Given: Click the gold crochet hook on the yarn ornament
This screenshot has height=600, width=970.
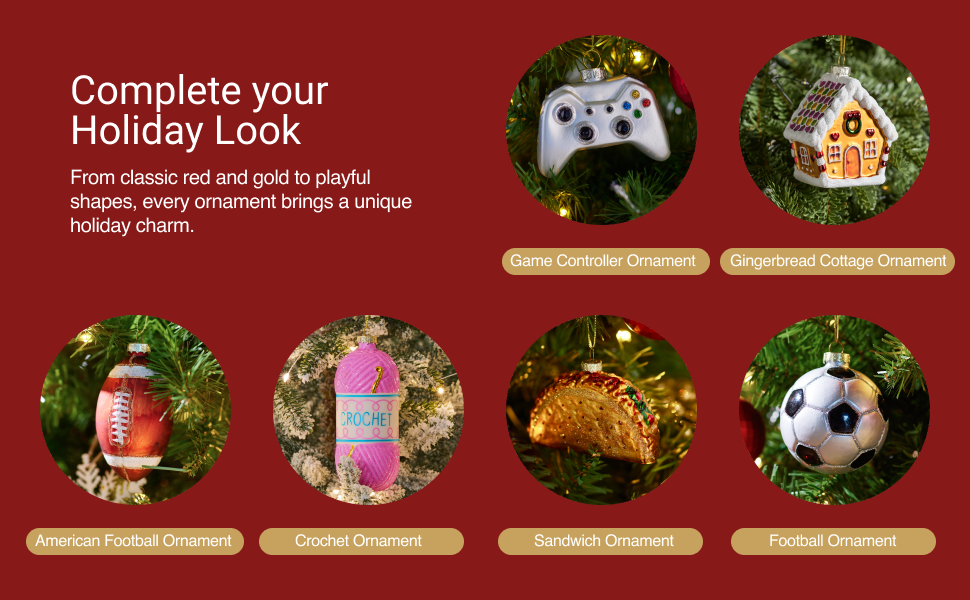Looking at the screenshot, I should (x=377, y=379).
